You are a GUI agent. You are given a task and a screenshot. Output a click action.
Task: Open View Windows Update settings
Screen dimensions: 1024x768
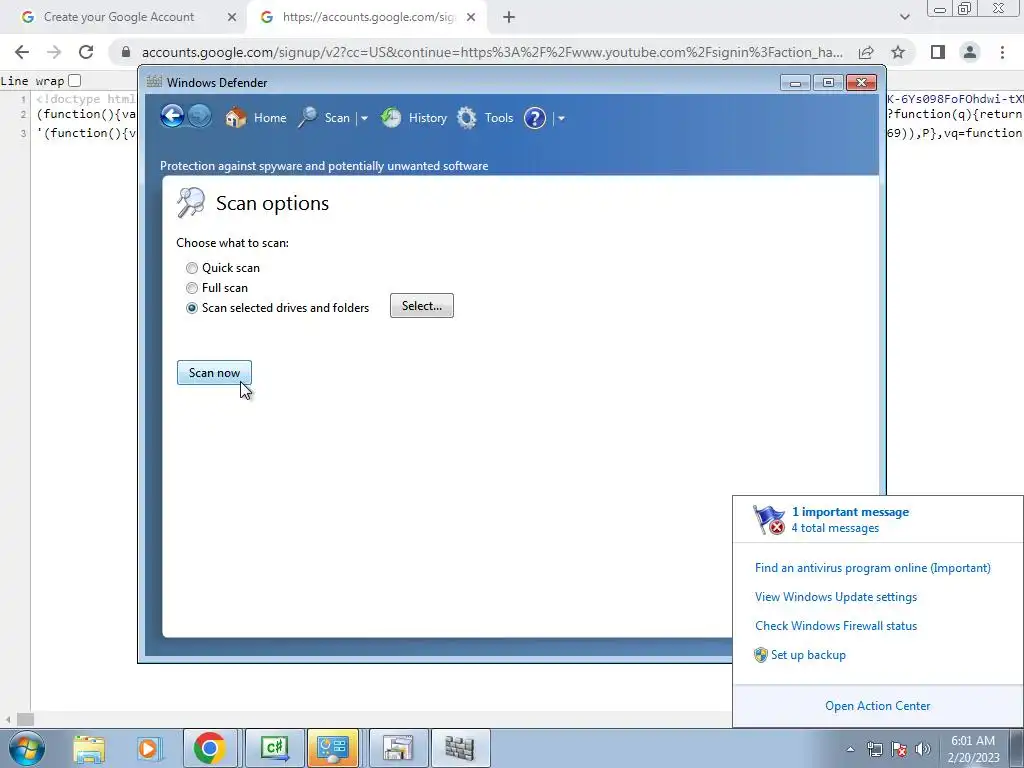(x=836, y=597)
